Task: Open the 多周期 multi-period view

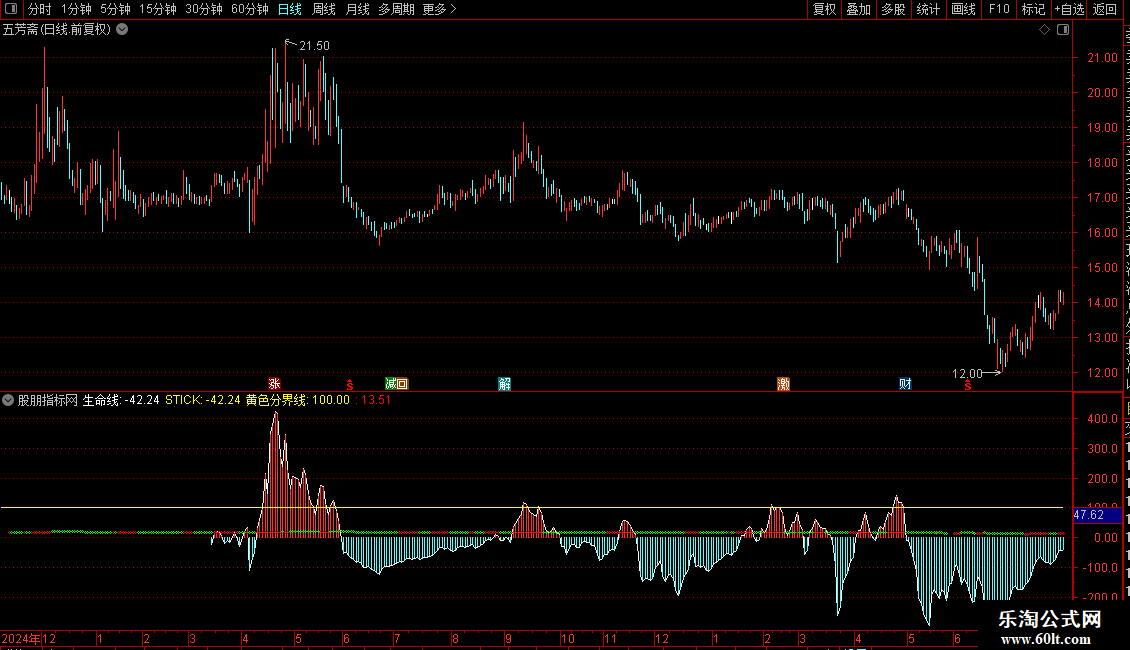Action: coord(396,9)
